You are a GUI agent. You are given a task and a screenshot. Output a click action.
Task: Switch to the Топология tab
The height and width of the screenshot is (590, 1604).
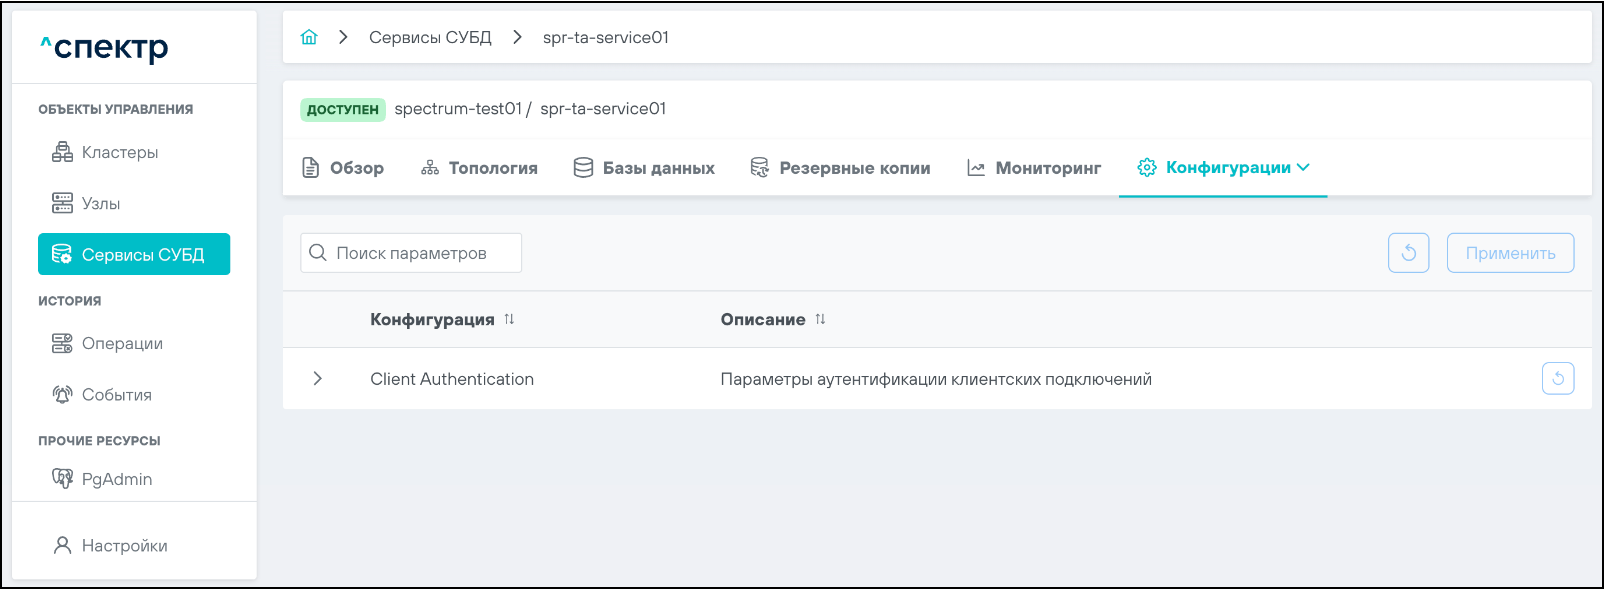tap(479, 168)
